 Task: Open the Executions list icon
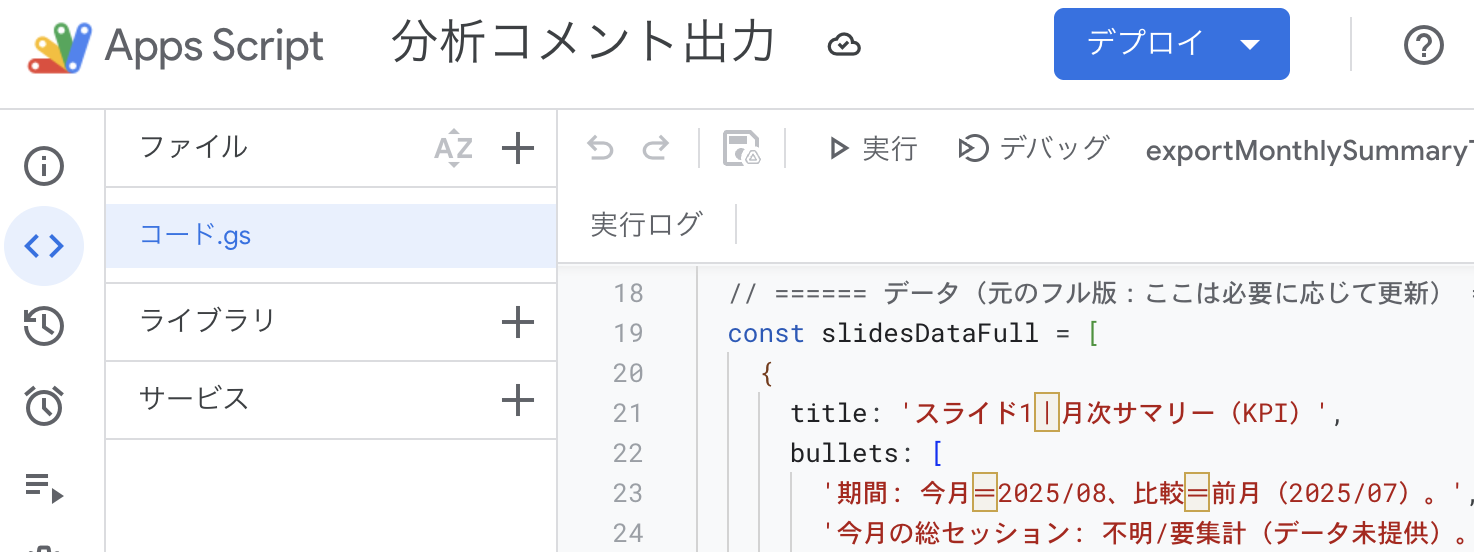44,487
